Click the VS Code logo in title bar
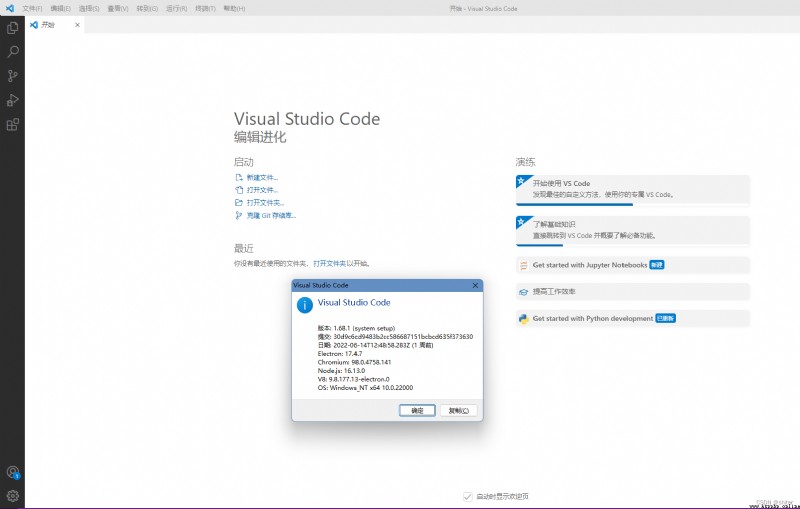Screen dimensions: 800x509 click(x=10, y=8)
